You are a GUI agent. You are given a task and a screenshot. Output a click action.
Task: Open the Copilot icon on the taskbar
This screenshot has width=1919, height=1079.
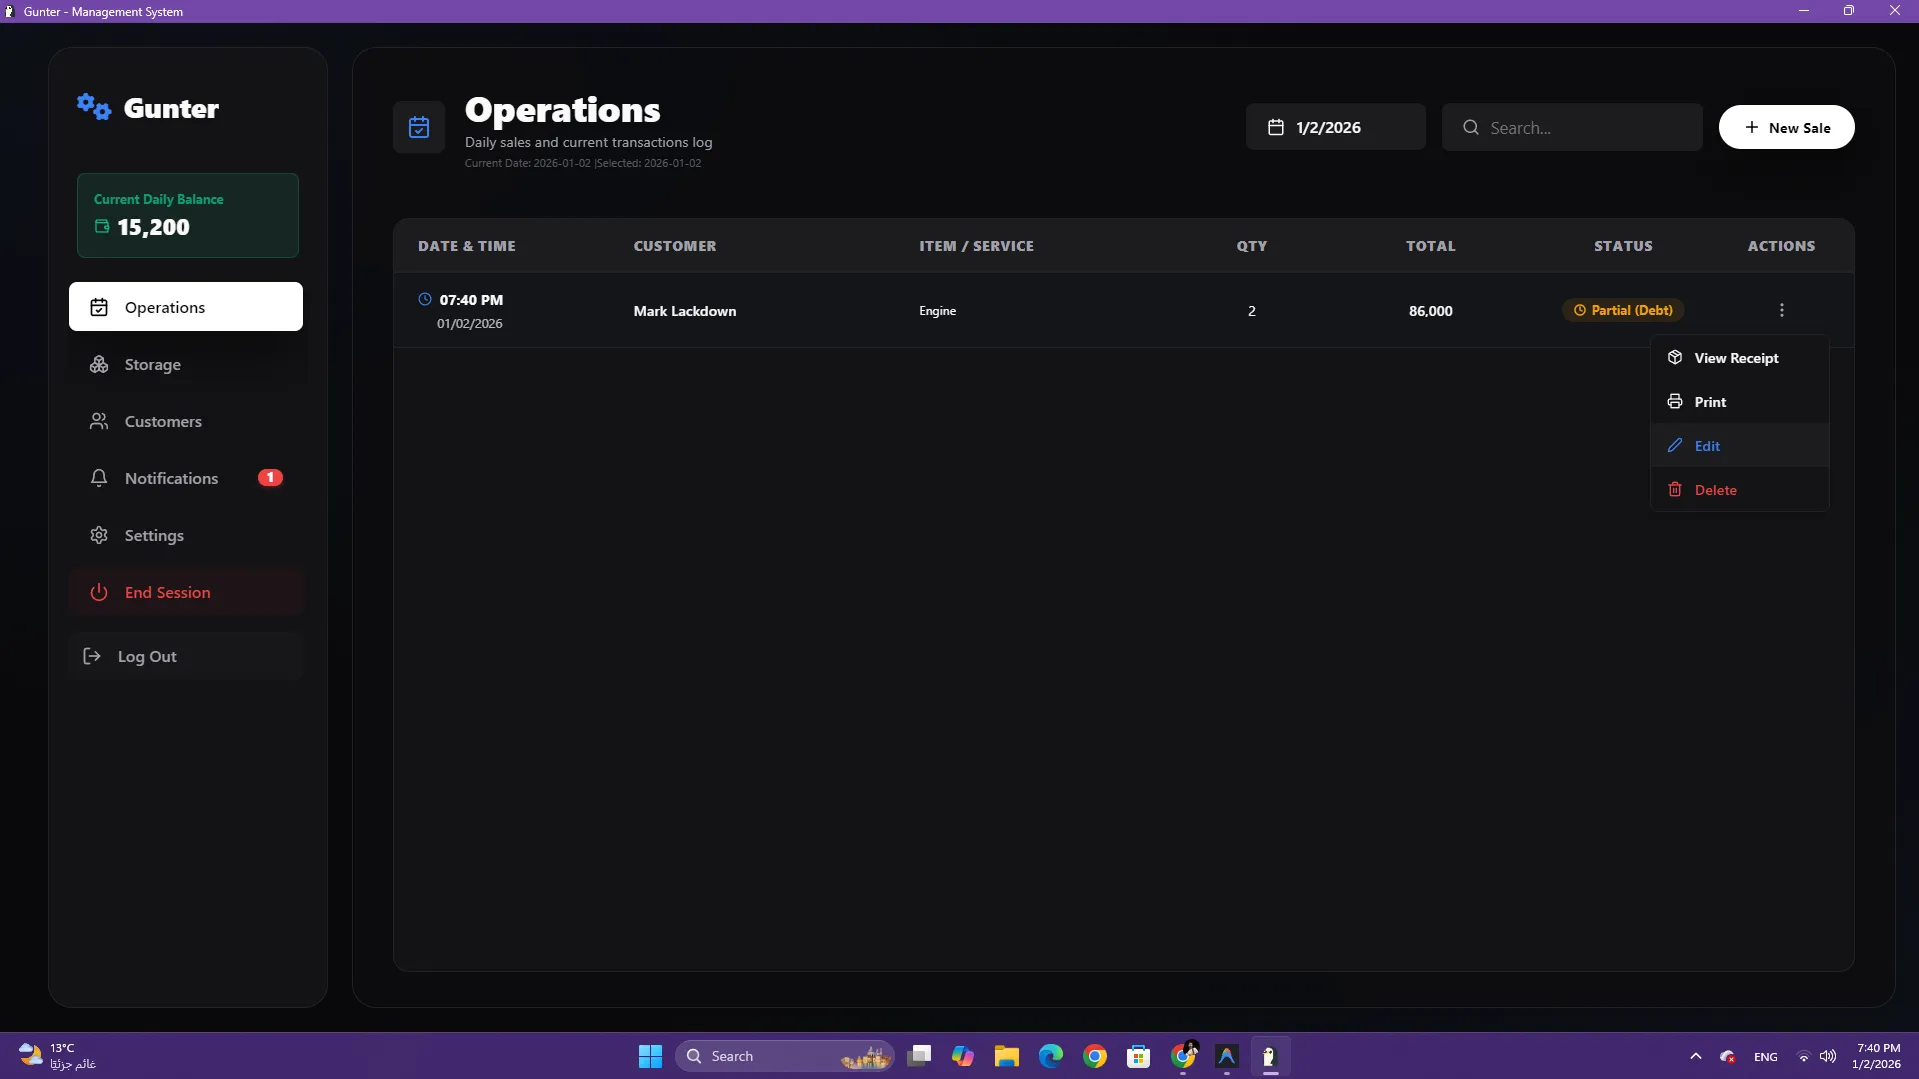pyautogui.click(x=963, y=1056)
